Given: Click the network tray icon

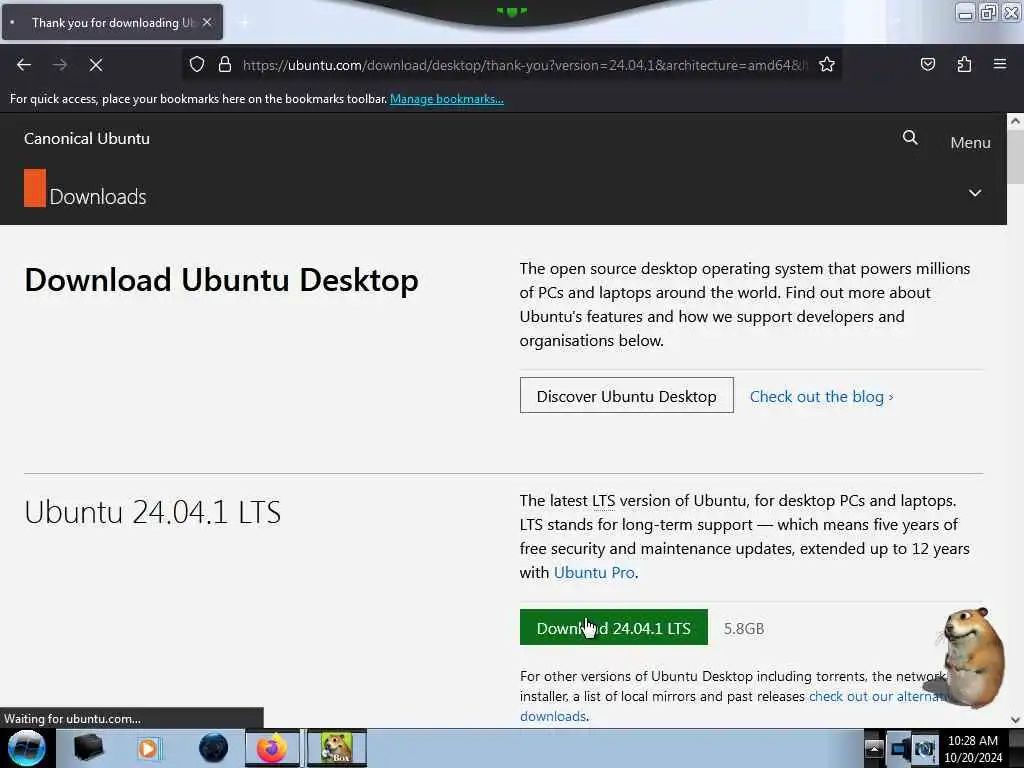Looking at the screenshot, I should (x=899, y=748).
